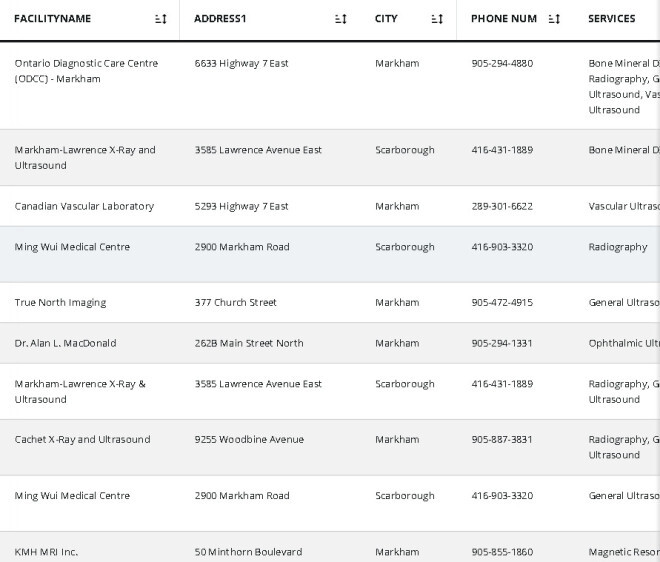Click the PHONE NUM header label
The image size is (660, 562).
click(504, 19)
